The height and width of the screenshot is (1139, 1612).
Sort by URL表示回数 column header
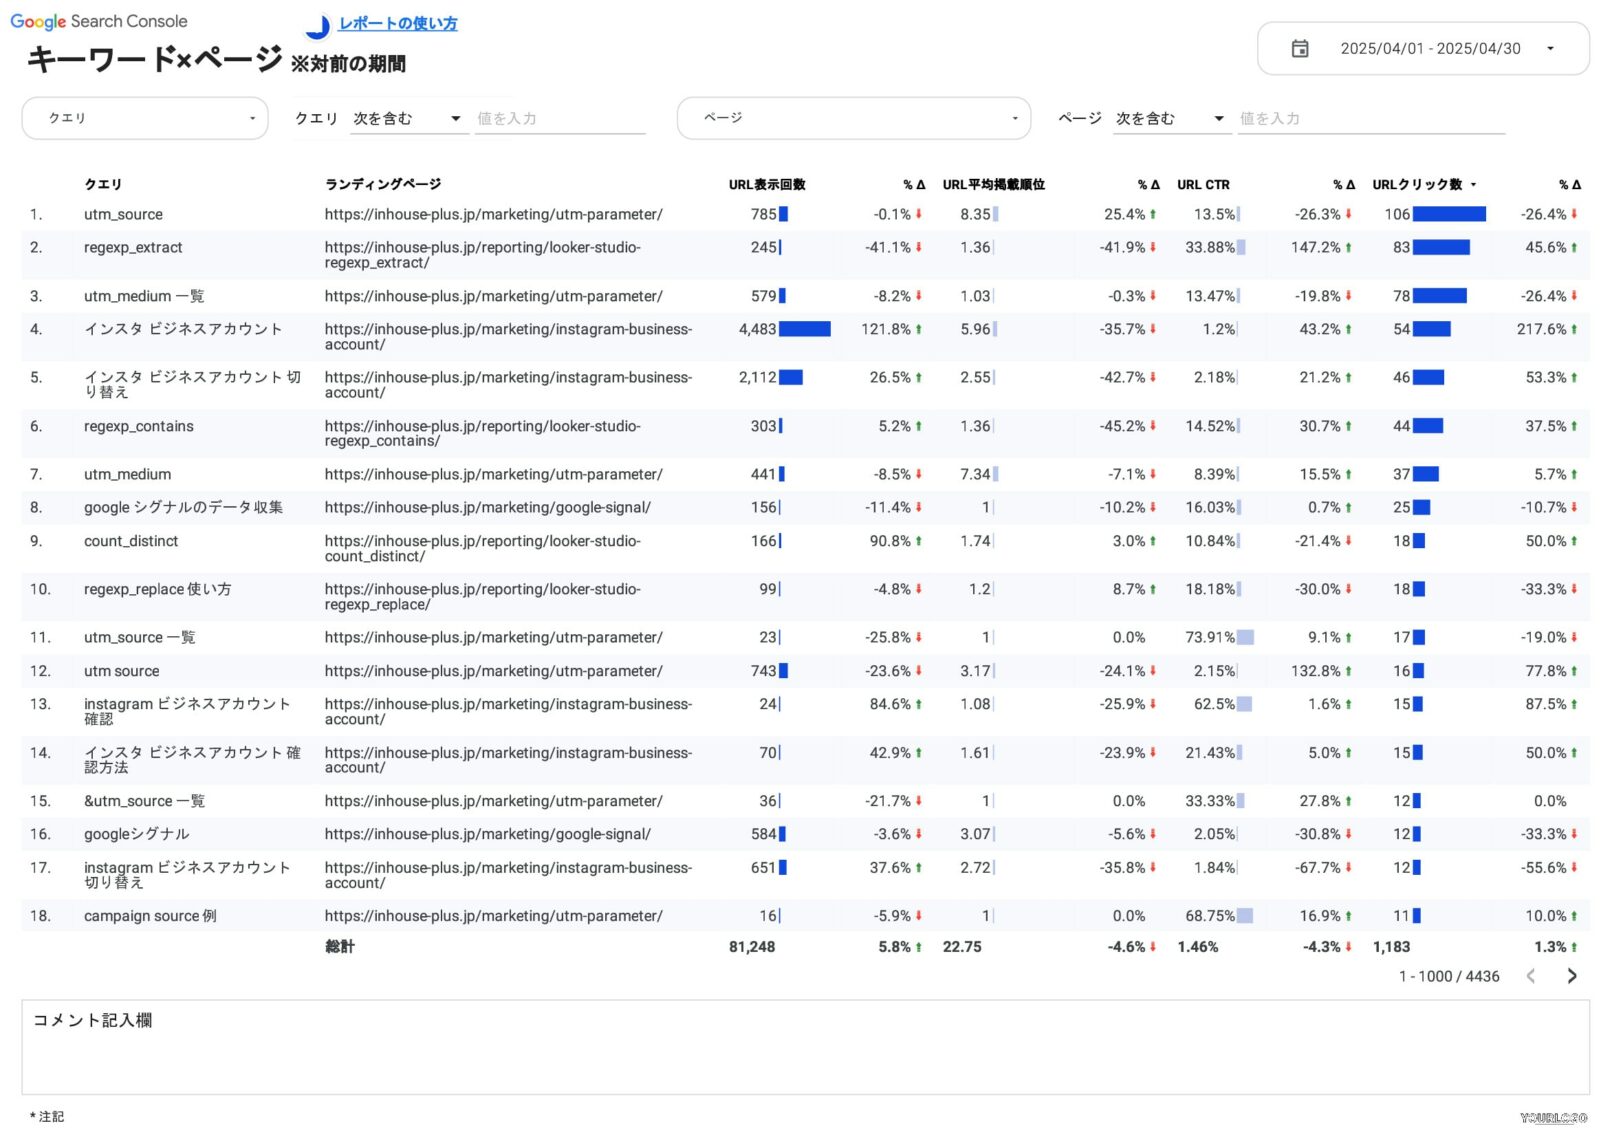(766, 185)
